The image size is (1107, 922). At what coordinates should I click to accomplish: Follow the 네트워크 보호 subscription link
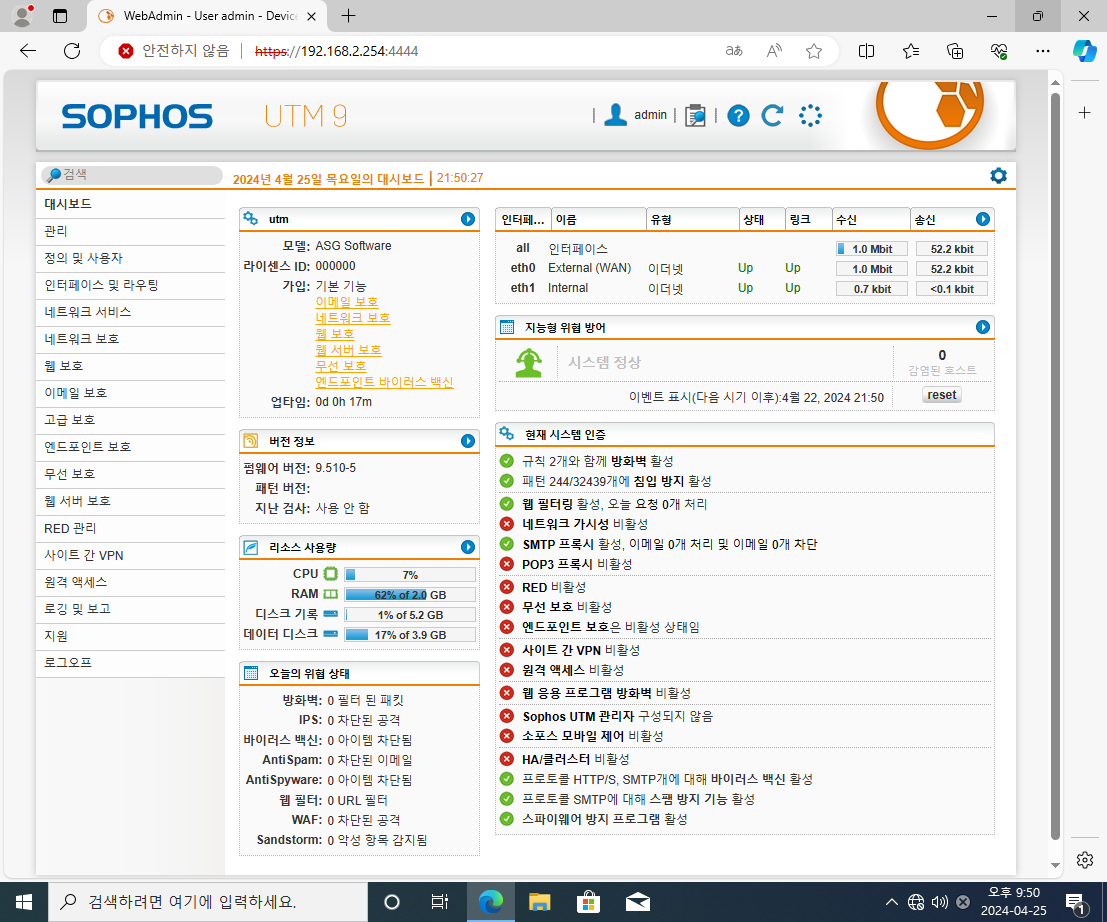coord(353,318)
